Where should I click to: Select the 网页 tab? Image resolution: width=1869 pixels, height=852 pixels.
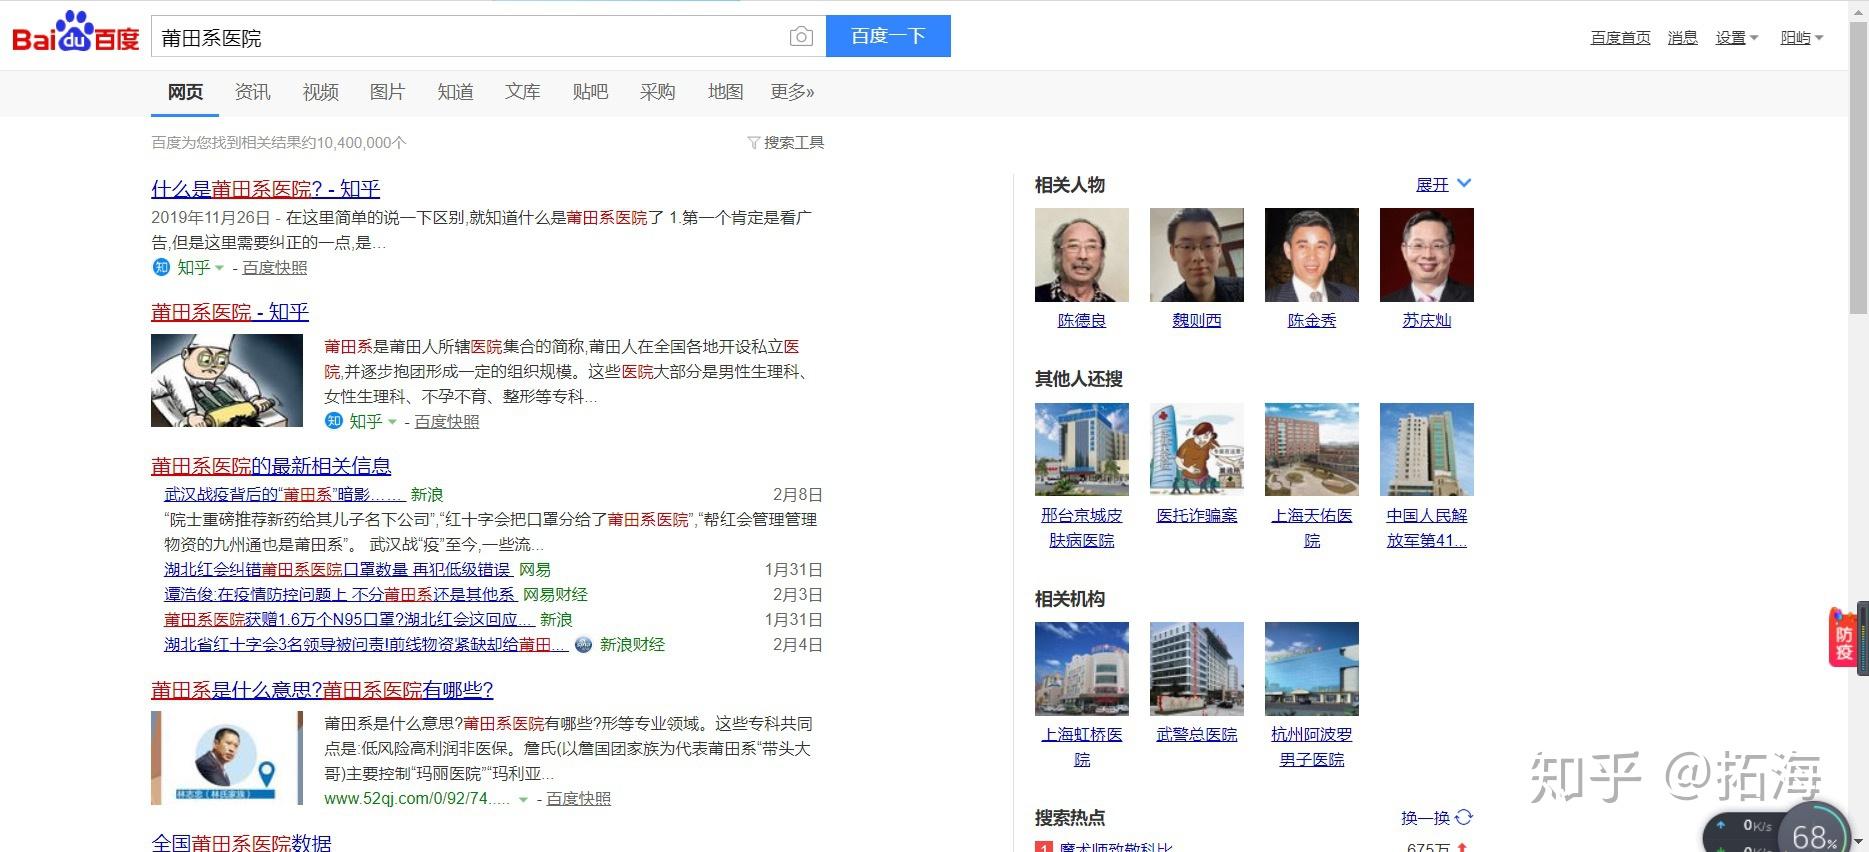(185, 92)
